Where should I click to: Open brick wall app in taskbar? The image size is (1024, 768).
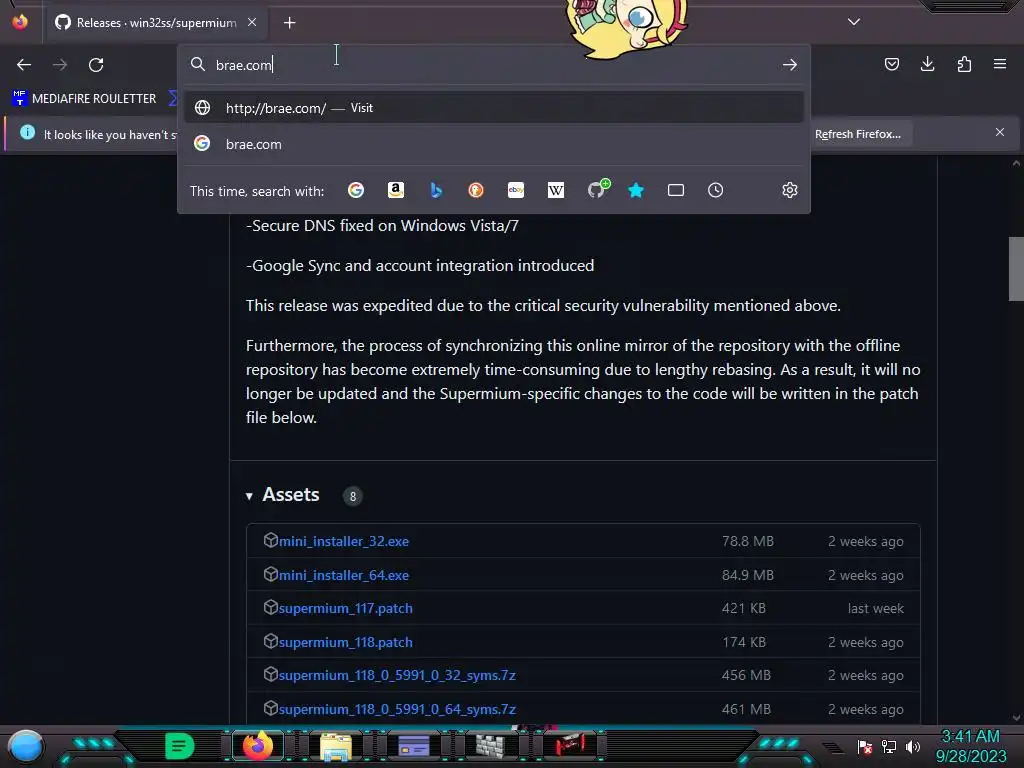(490, 746)
